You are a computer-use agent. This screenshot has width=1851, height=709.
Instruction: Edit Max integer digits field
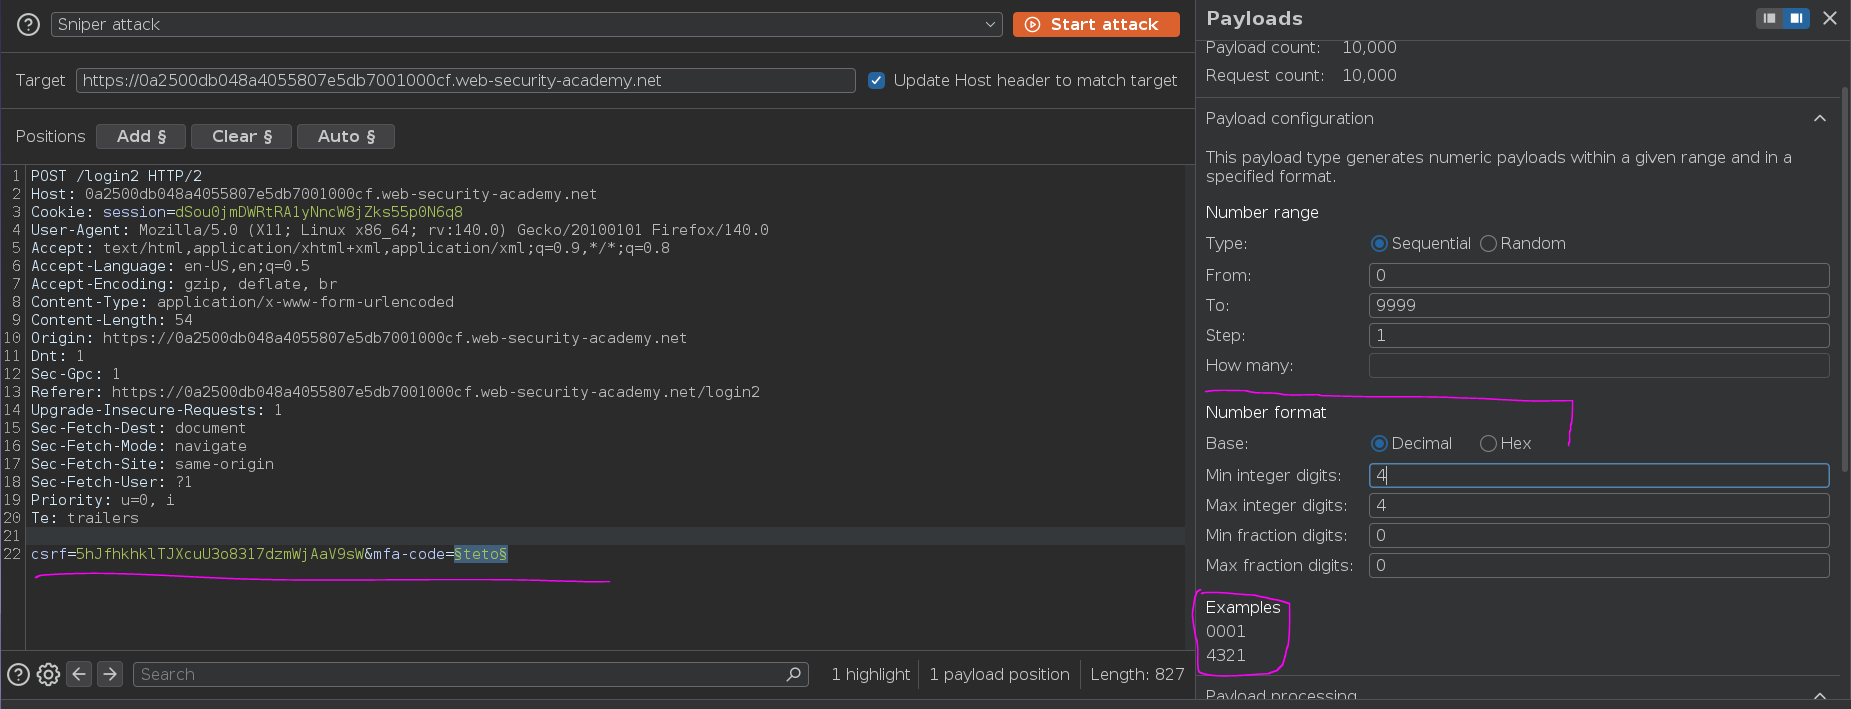point(1598,505)
